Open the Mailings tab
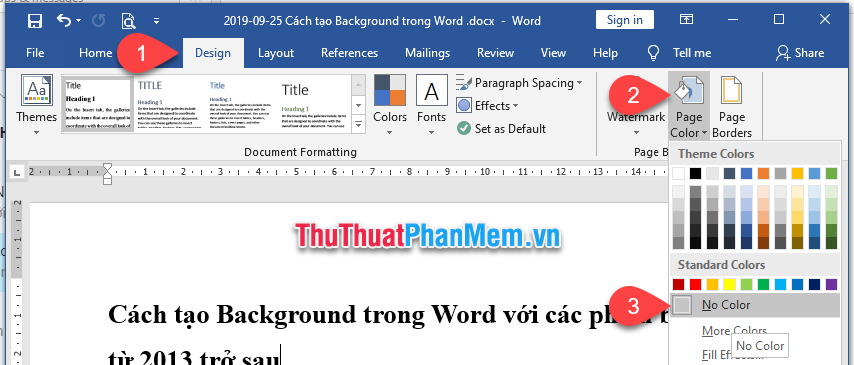Screen dimensions: 854x365 click(428, 53)
